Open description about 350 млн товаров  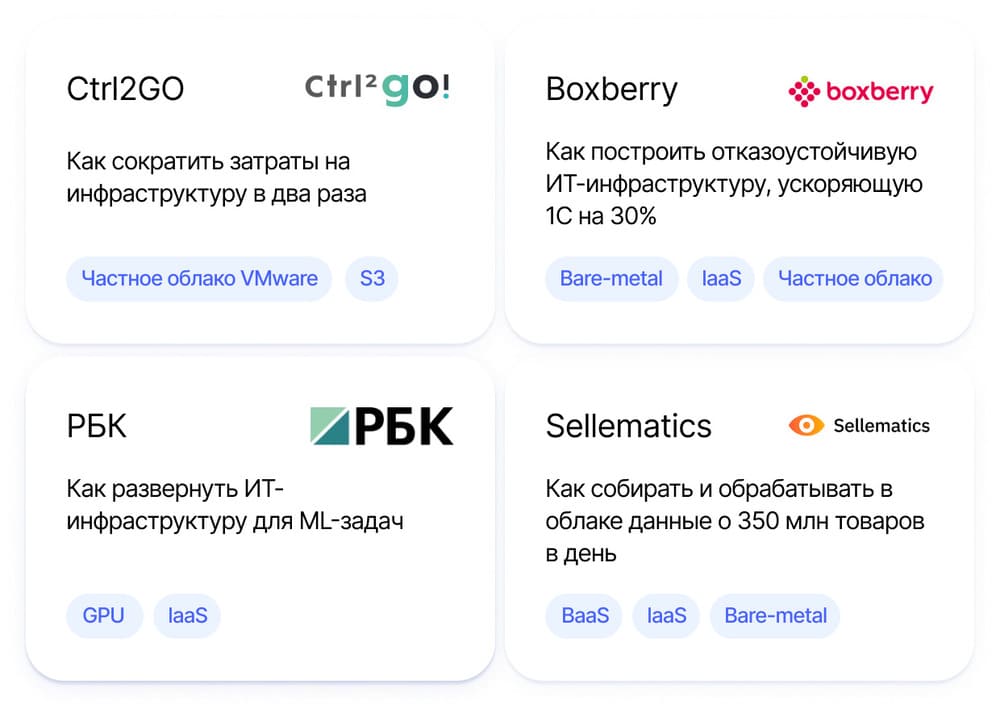tap(735, 521)
